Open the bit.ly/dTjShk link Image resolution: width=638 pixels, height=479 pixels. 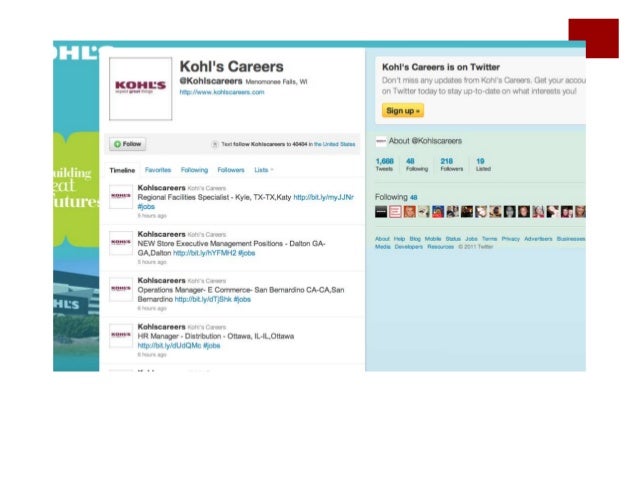(x=203, y=300)
